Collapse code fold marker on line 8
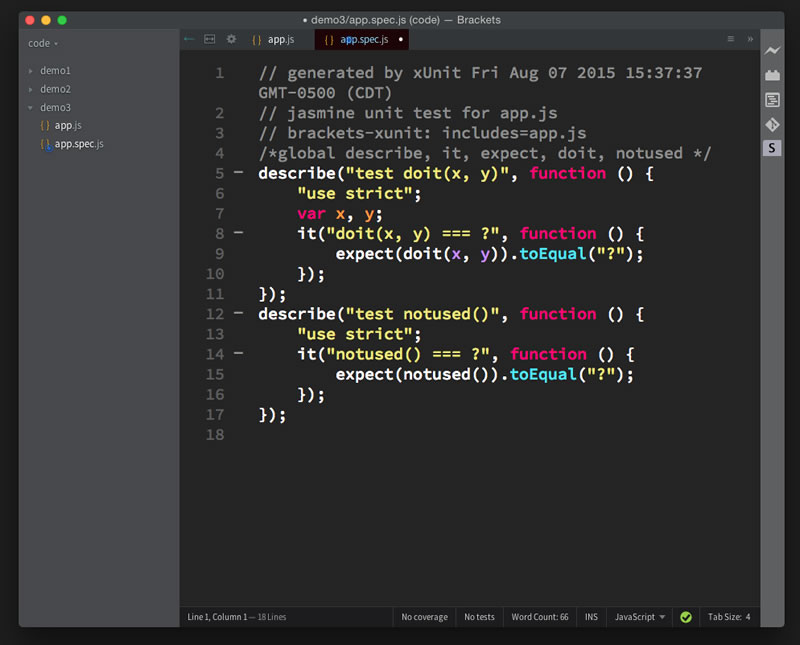The height and width of the screenshot is (645, 800). [238, 233]
